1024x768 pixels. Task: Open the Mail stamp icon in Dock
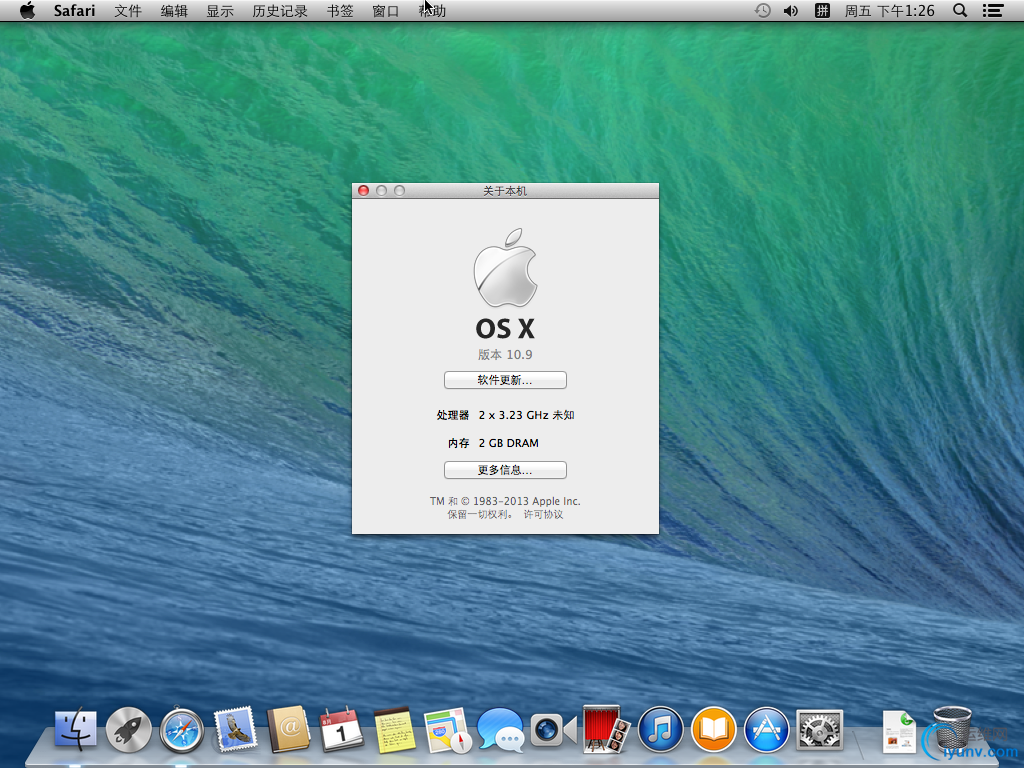(234, 729)
